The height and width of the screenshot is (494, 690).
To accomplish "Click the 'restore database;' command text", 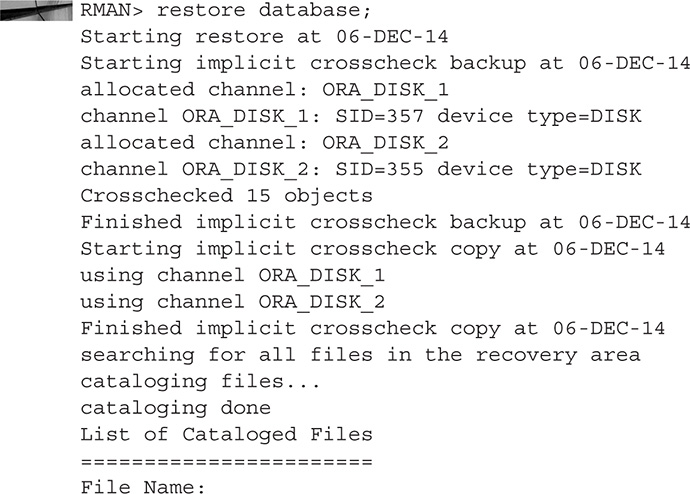I will [264, 11].
